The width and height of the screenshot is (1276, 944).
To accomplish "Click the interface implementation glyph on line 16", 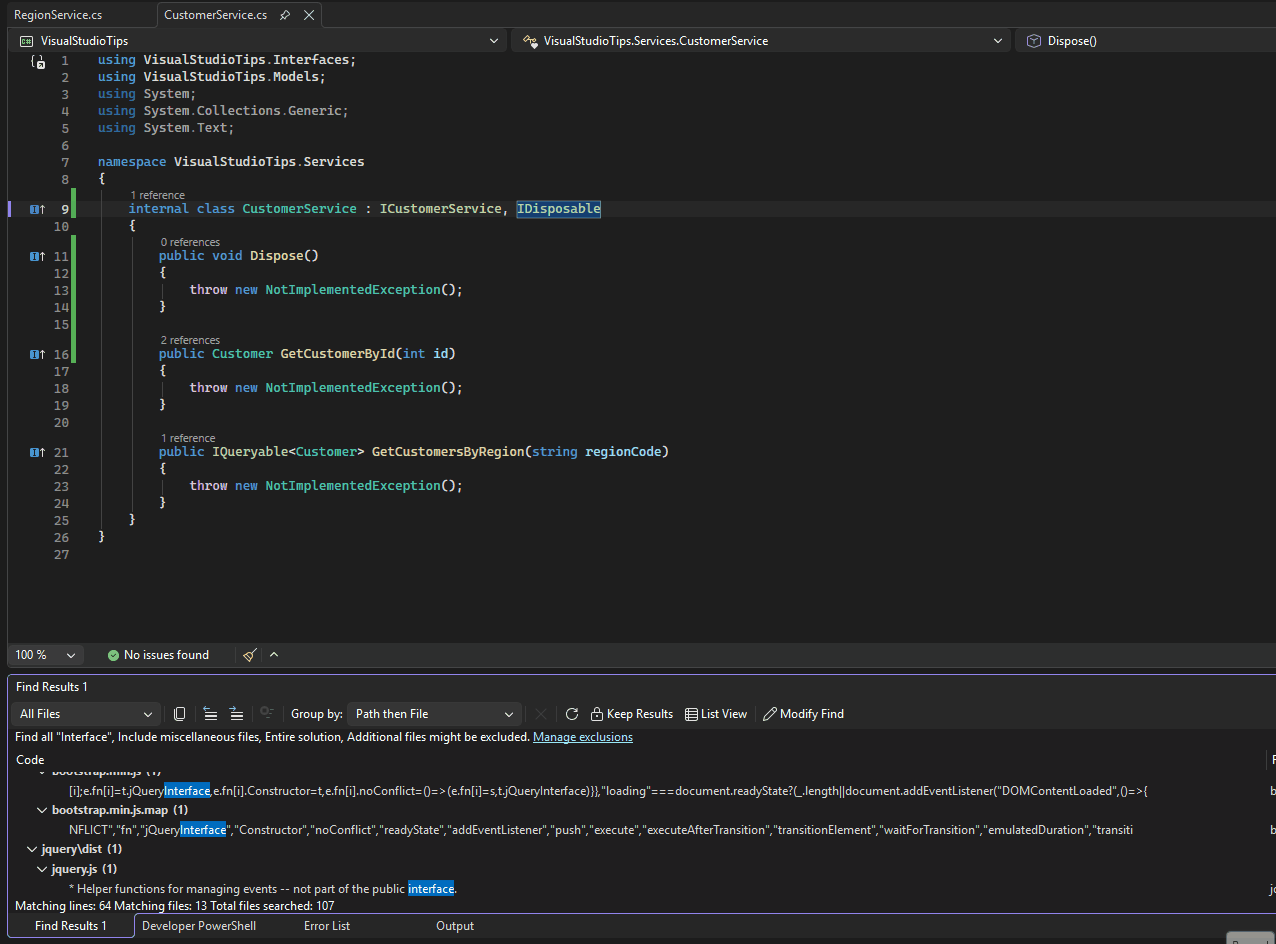I will (37, 354).
